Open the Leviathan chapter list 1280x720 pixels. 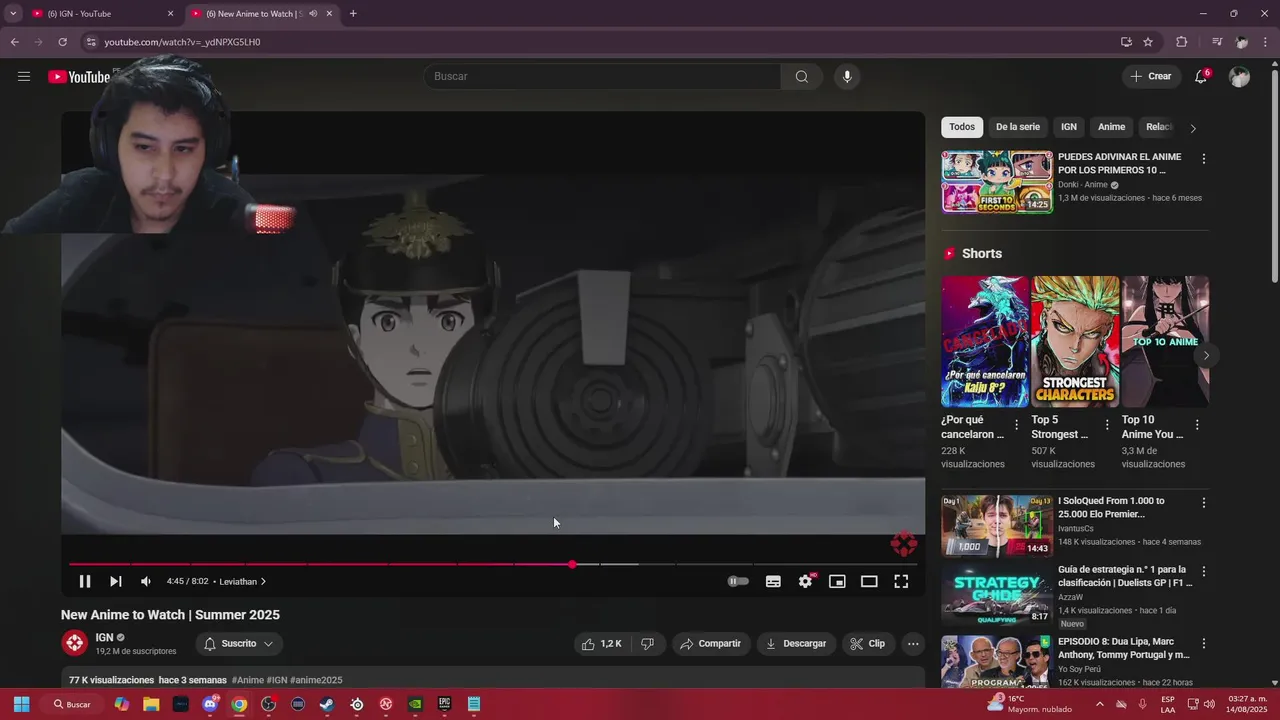pos(243,581)
